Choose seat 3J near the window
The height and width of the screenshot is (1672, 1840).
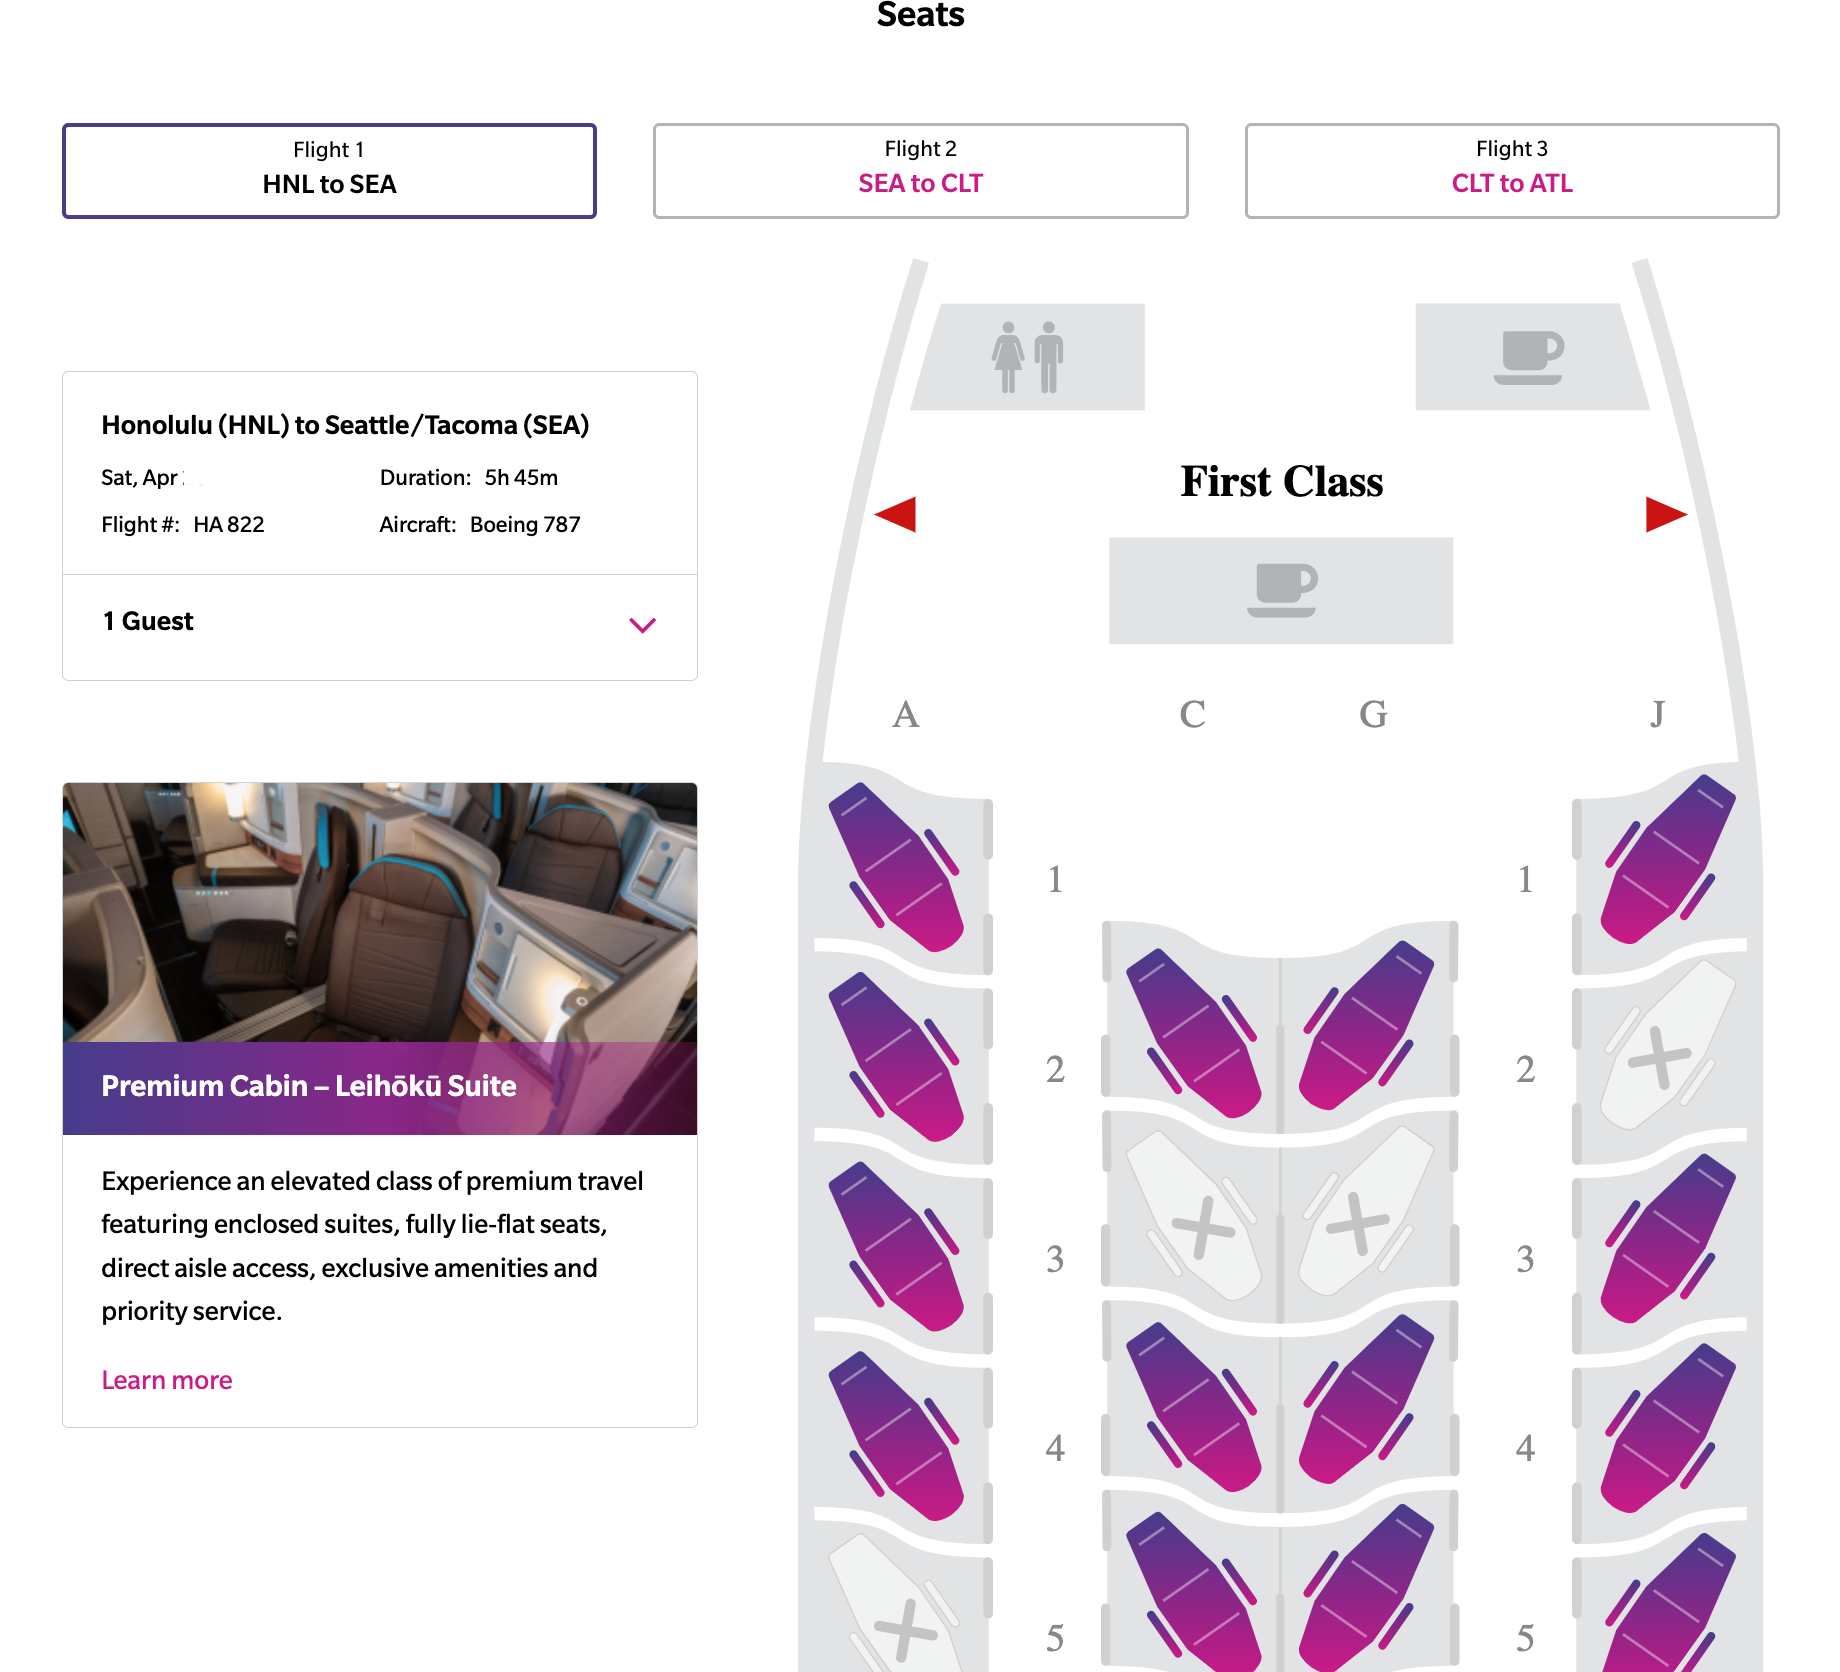[x=1668, y=1238]
